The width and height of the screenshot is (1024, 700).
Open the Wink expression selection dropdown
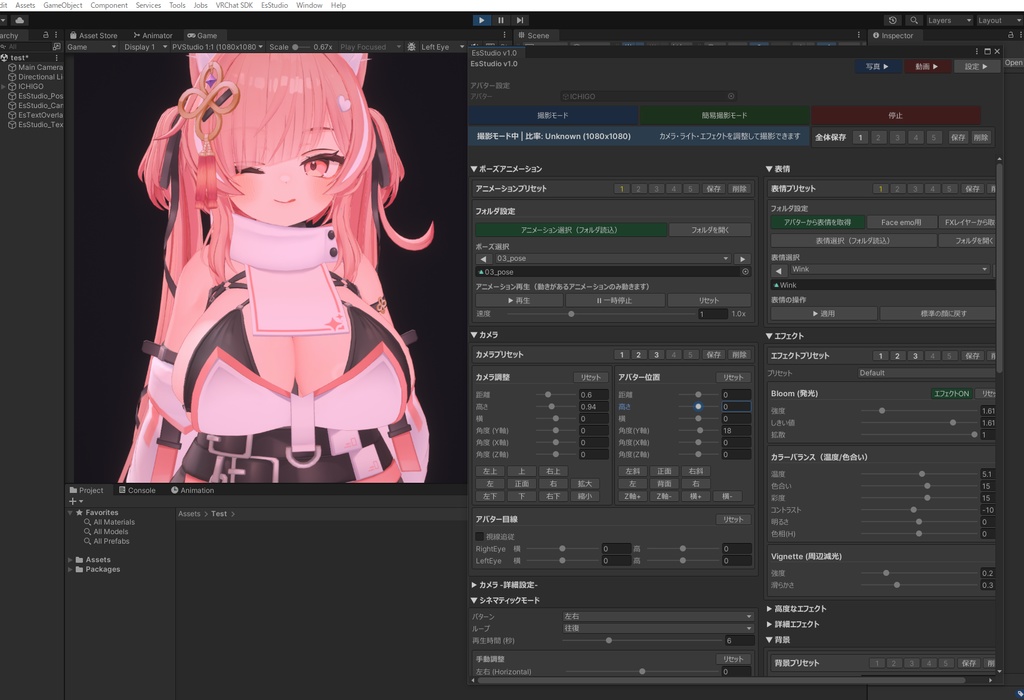coord(890,270)
